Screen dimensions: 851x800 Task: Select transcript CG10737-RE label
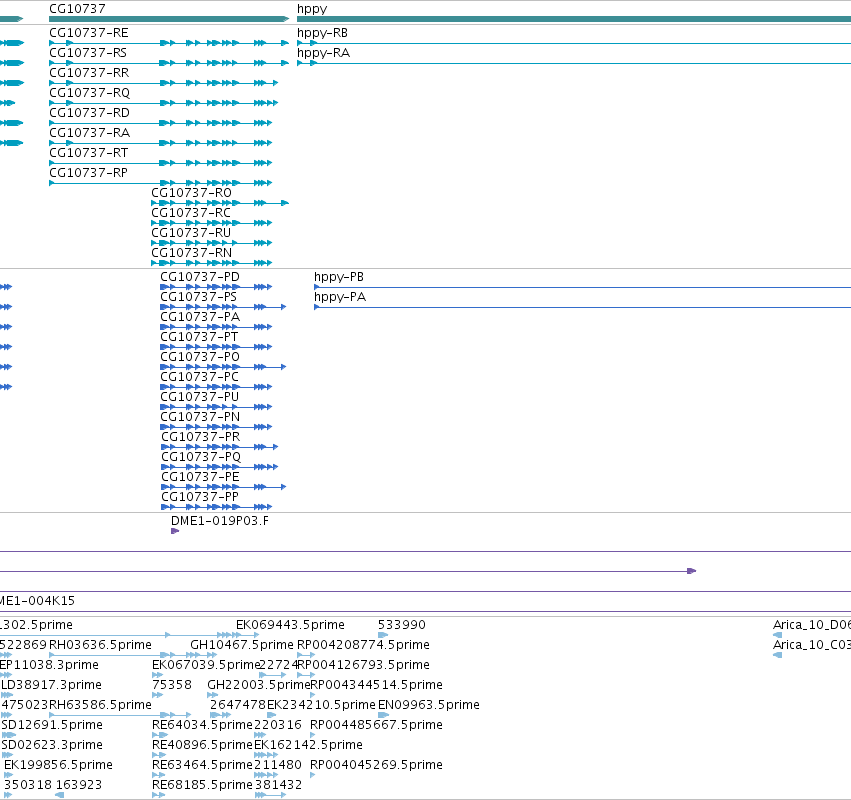point(89,33)
